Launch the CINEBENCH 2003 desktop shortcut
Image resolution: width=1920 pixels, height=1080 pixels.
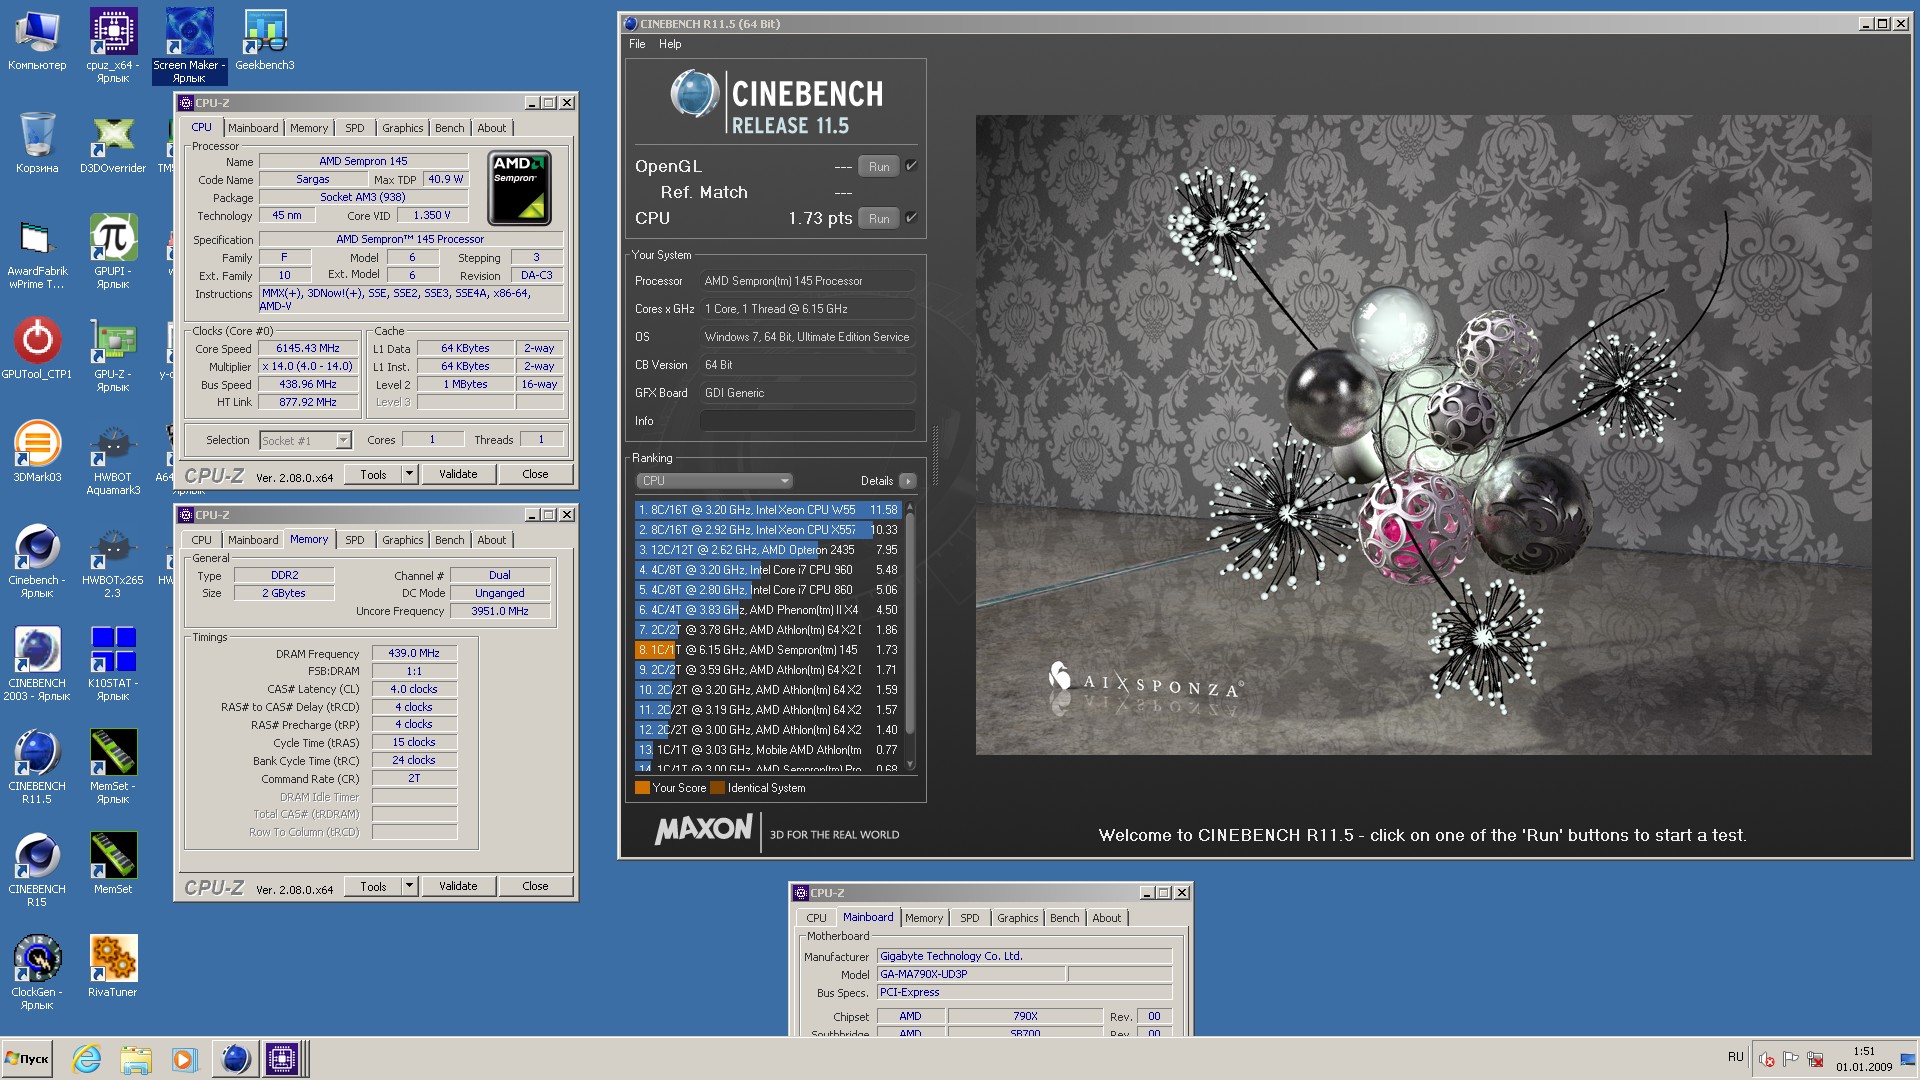pos(37,664)
